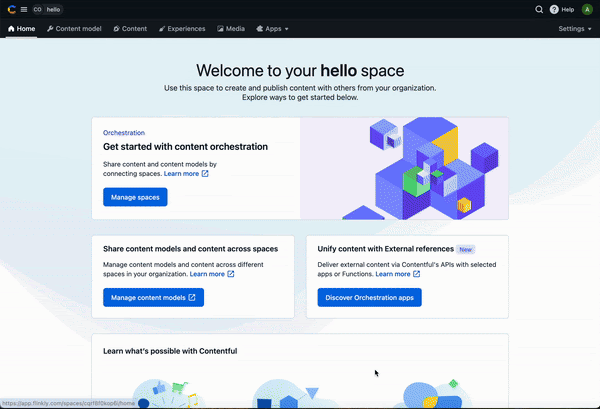
Task: Go to the Home tab
Action: 21,29
